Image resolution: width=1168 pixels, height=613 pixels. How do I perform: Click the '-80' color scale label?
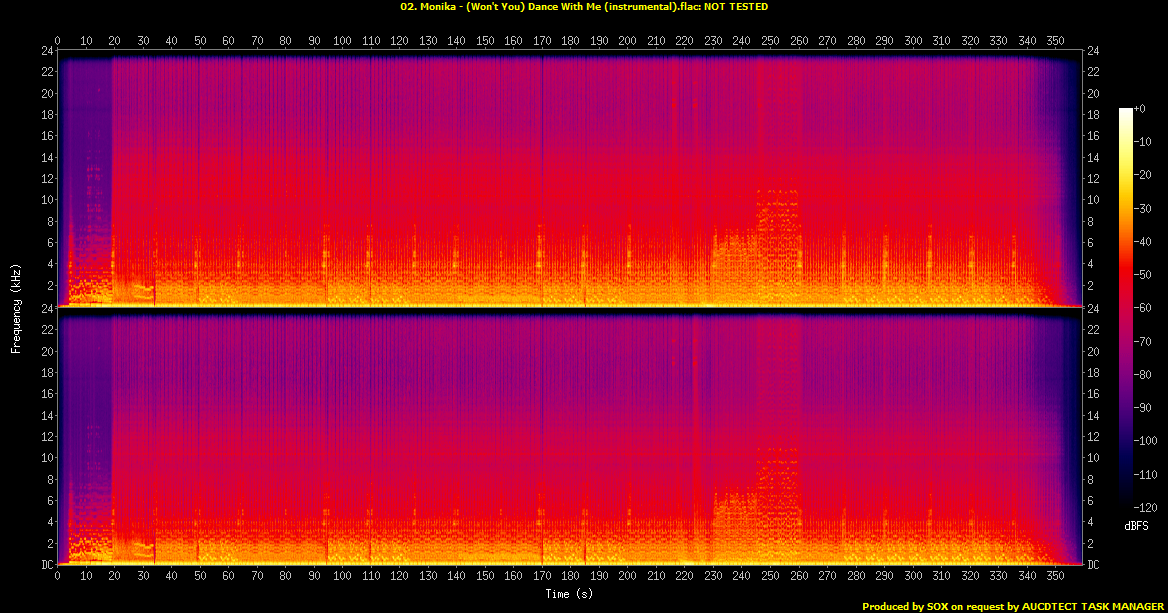point(1143,375)
